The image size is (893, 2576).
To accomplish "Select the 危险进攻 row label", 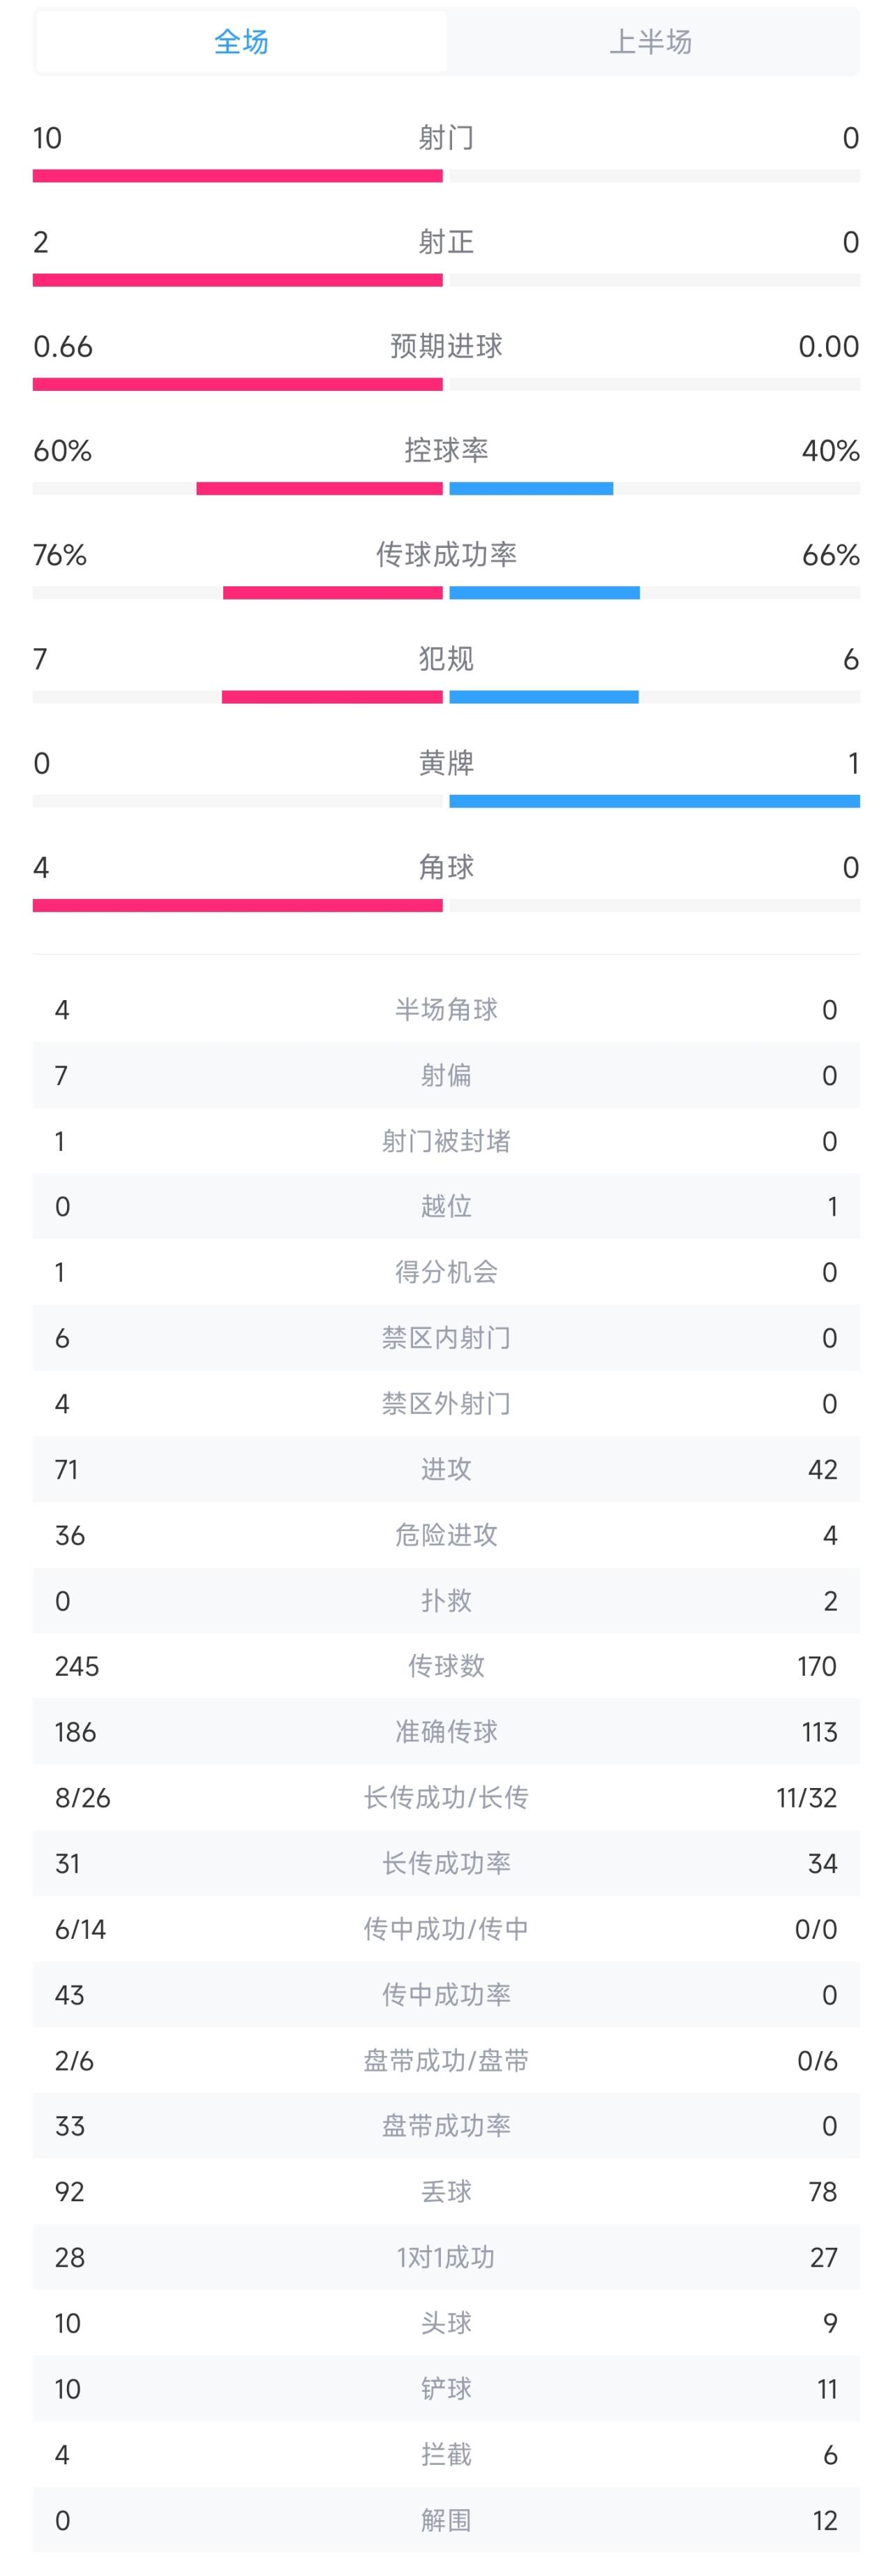I will tap(446, 1535).
